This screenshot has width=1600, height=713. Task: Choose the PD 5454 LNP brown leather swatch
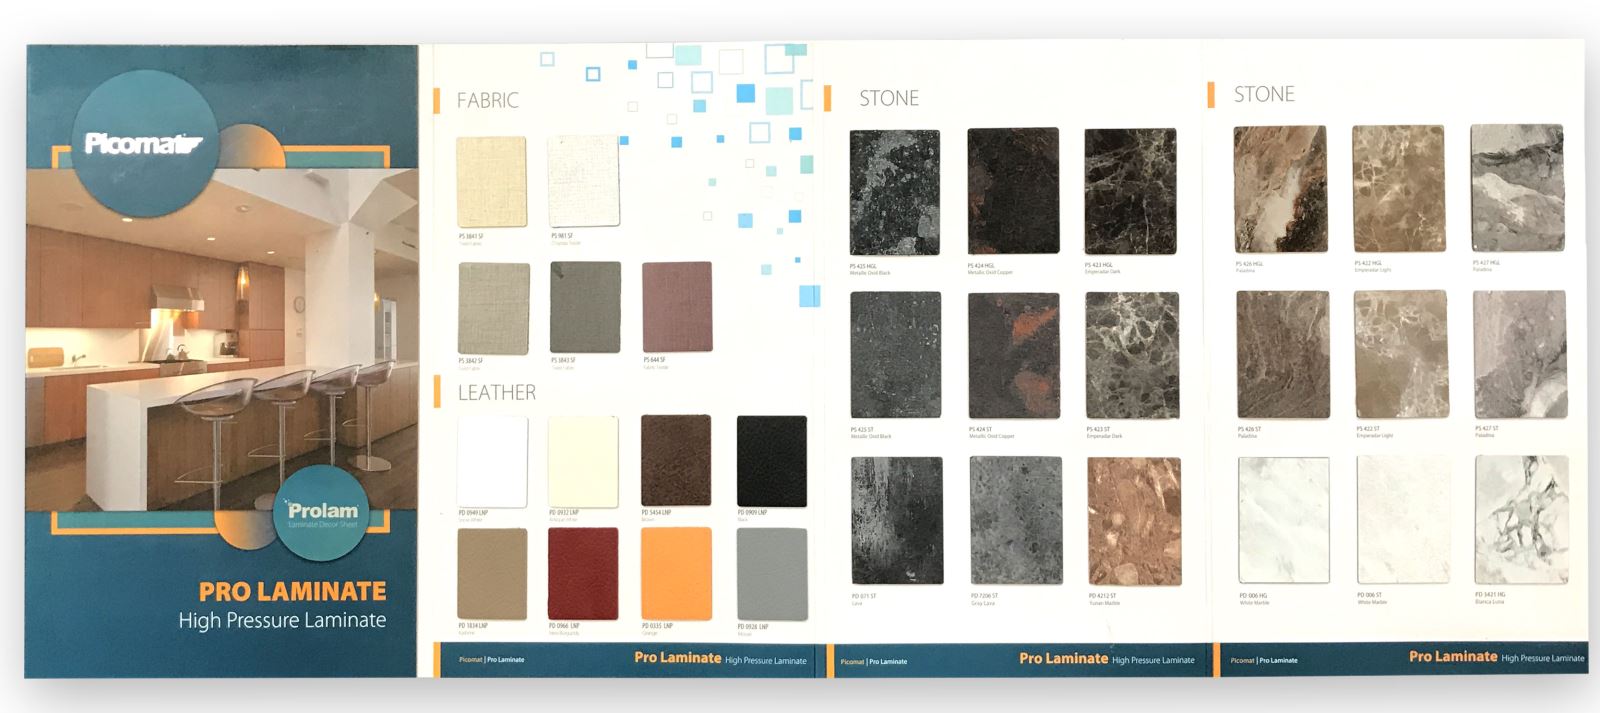[x=676, y=461]
